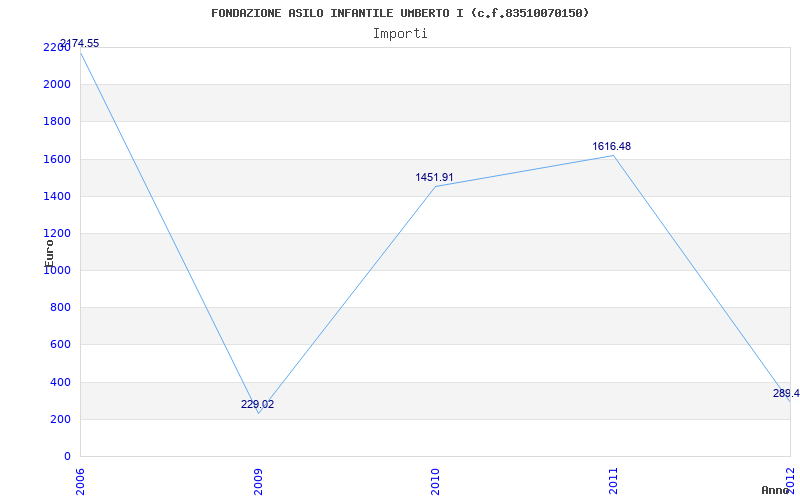Click the 2006 x-axis year label
Screen dimensions: 800x500
click(81, 481)
